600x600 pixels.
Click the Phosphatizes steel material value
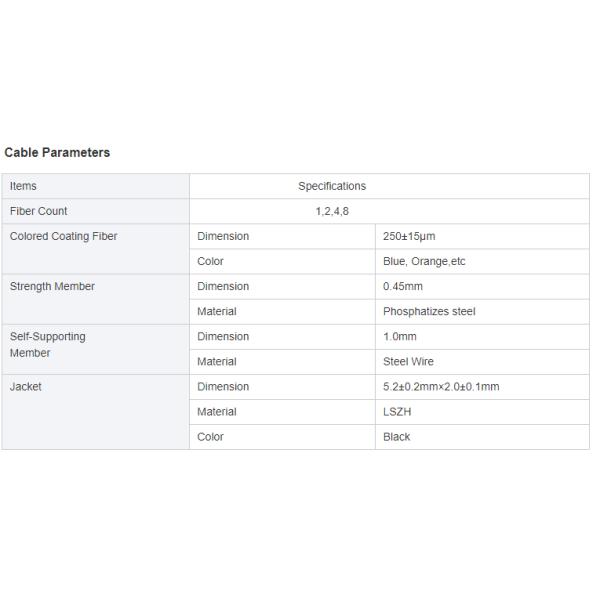click(429, 311)
